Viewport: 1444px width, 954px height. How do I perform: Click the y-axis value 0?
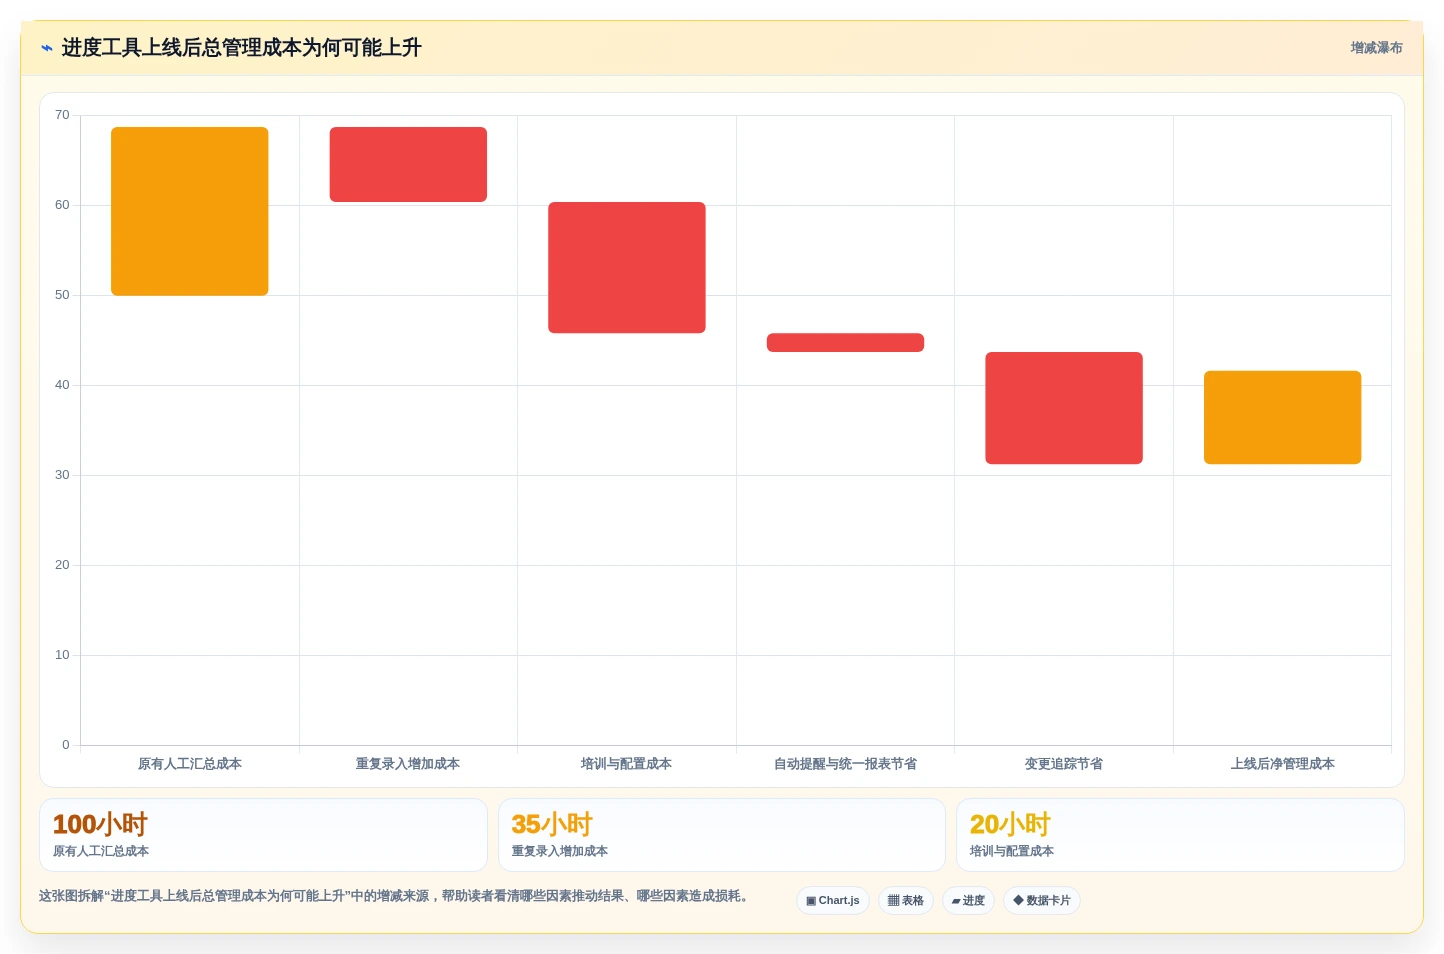tap(66, 745)
